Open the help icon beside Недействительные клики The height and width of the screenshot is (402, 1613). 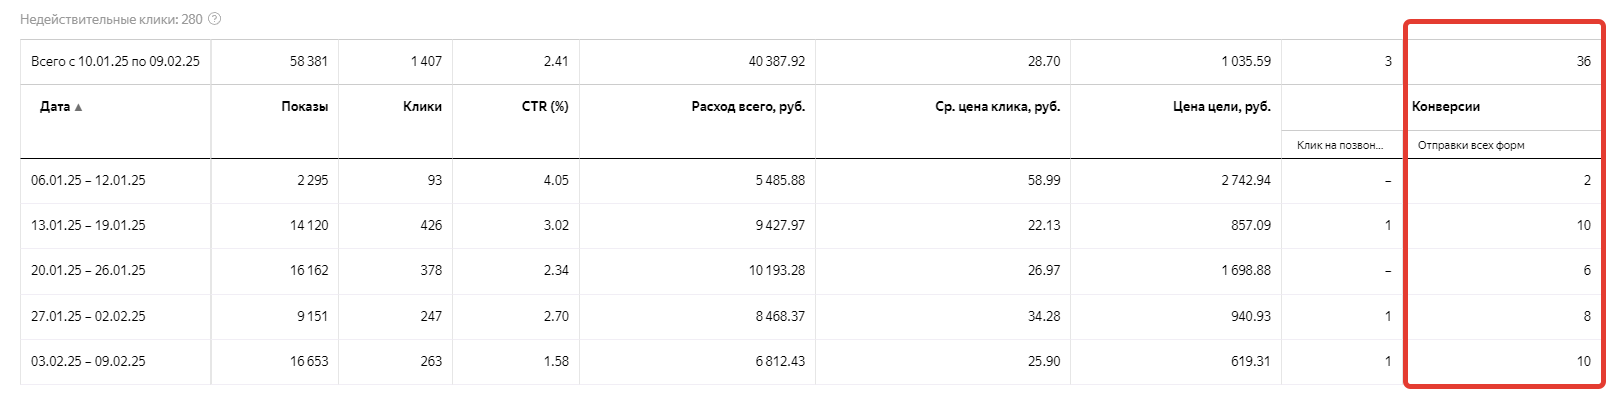click(x=215, y=19)
